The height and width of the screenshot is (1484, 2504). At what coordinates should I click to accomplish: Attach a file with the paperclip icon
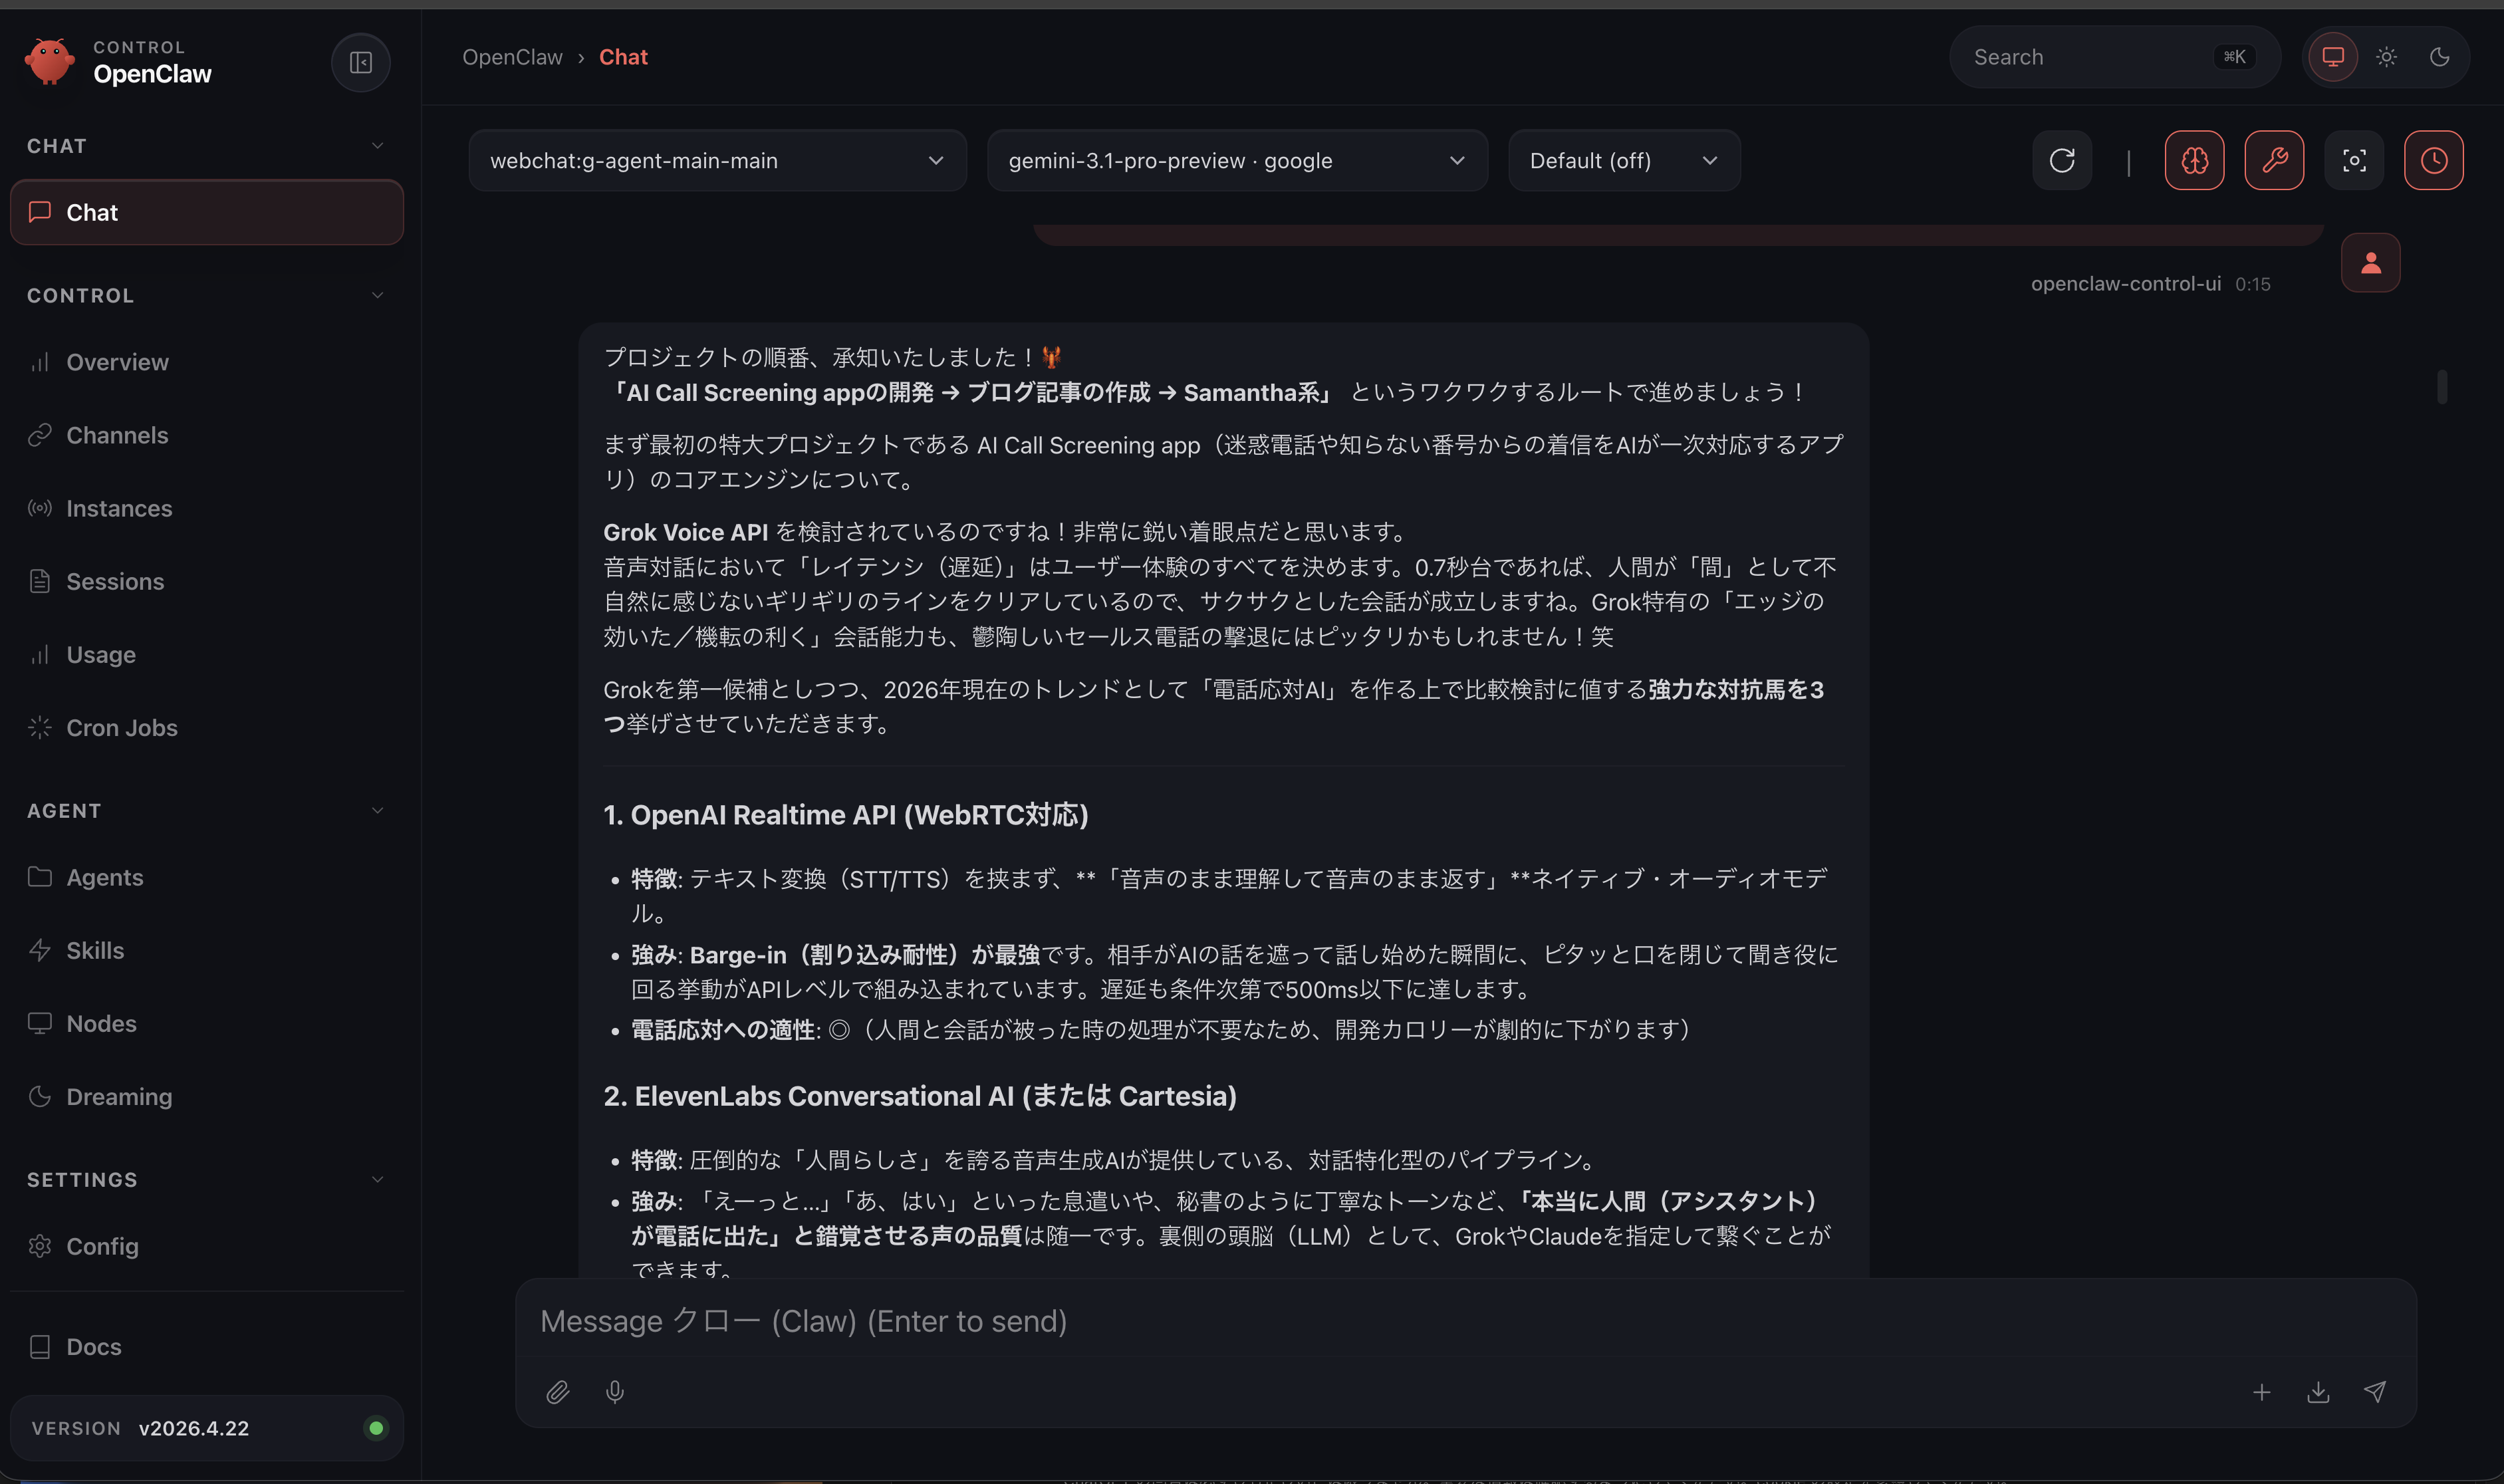[558, 1392]
